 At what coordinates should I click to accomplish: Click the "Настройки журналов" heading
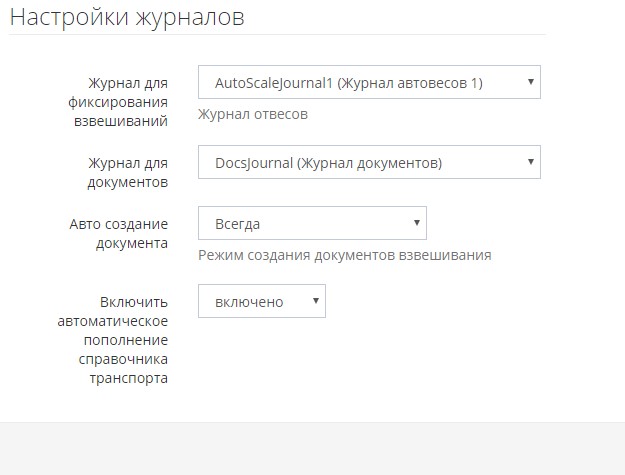127,18
